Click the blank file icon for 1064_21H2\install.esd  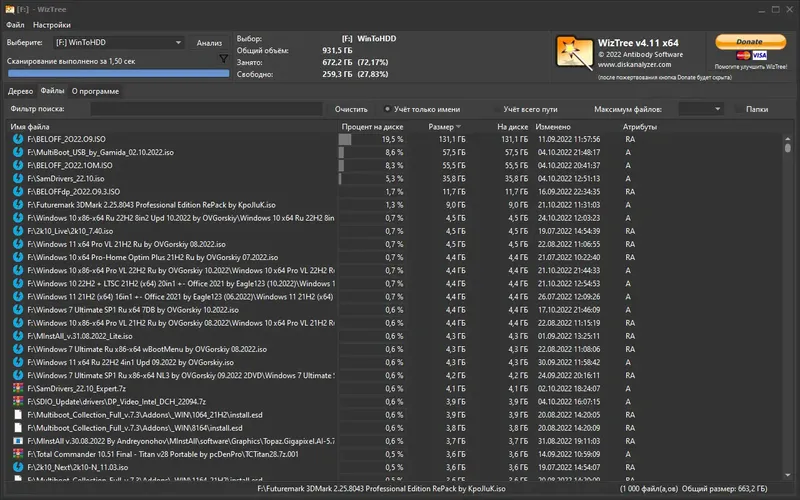18,415
